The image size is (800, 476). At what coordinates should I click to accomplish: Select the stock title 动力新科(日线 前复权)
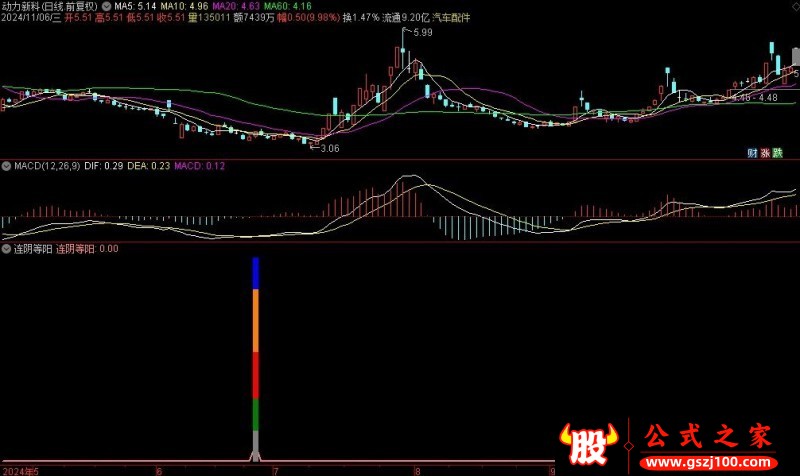click(49, 7)
